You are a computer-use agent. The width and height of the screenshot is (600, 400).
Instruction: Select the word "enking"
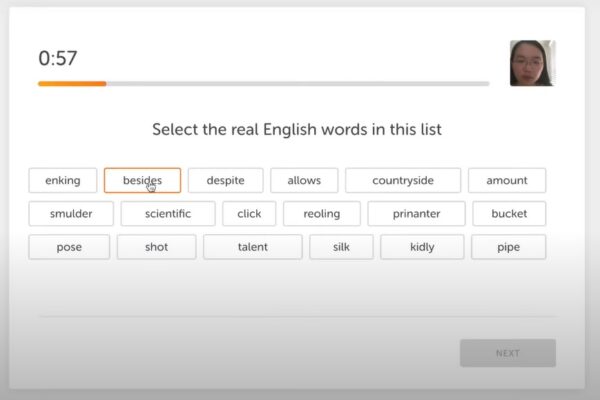[63, 180]
